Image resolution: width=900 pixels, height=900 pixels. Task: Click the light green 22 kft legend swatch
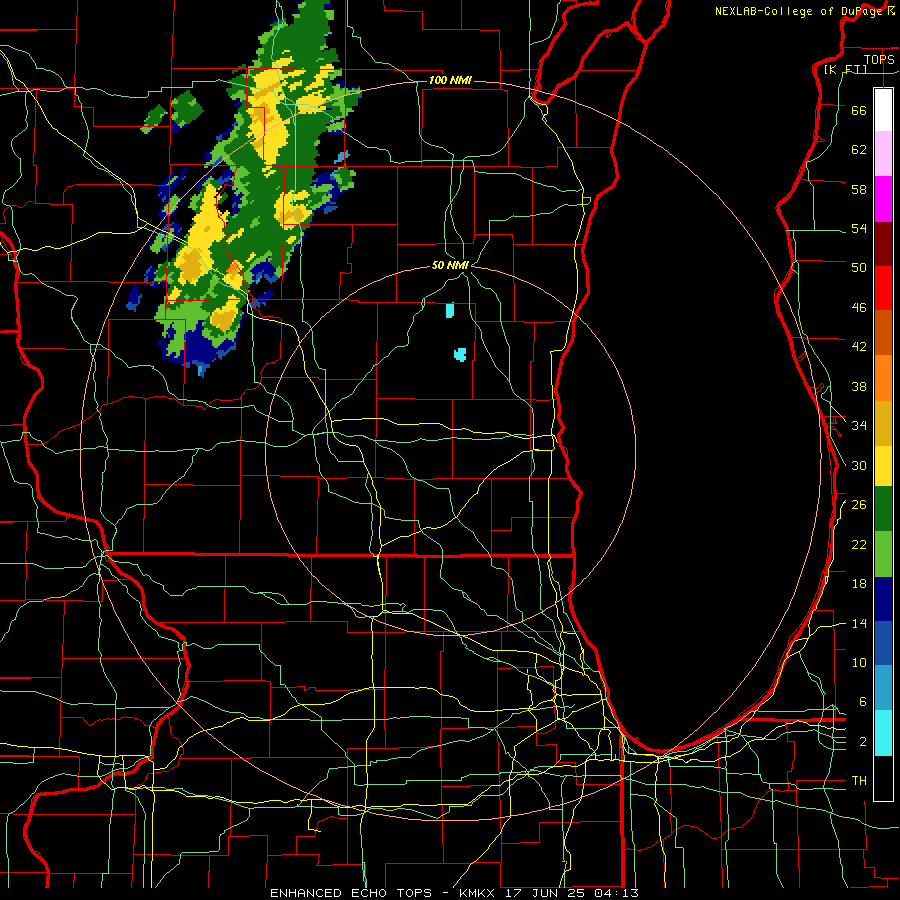[883, 554]
